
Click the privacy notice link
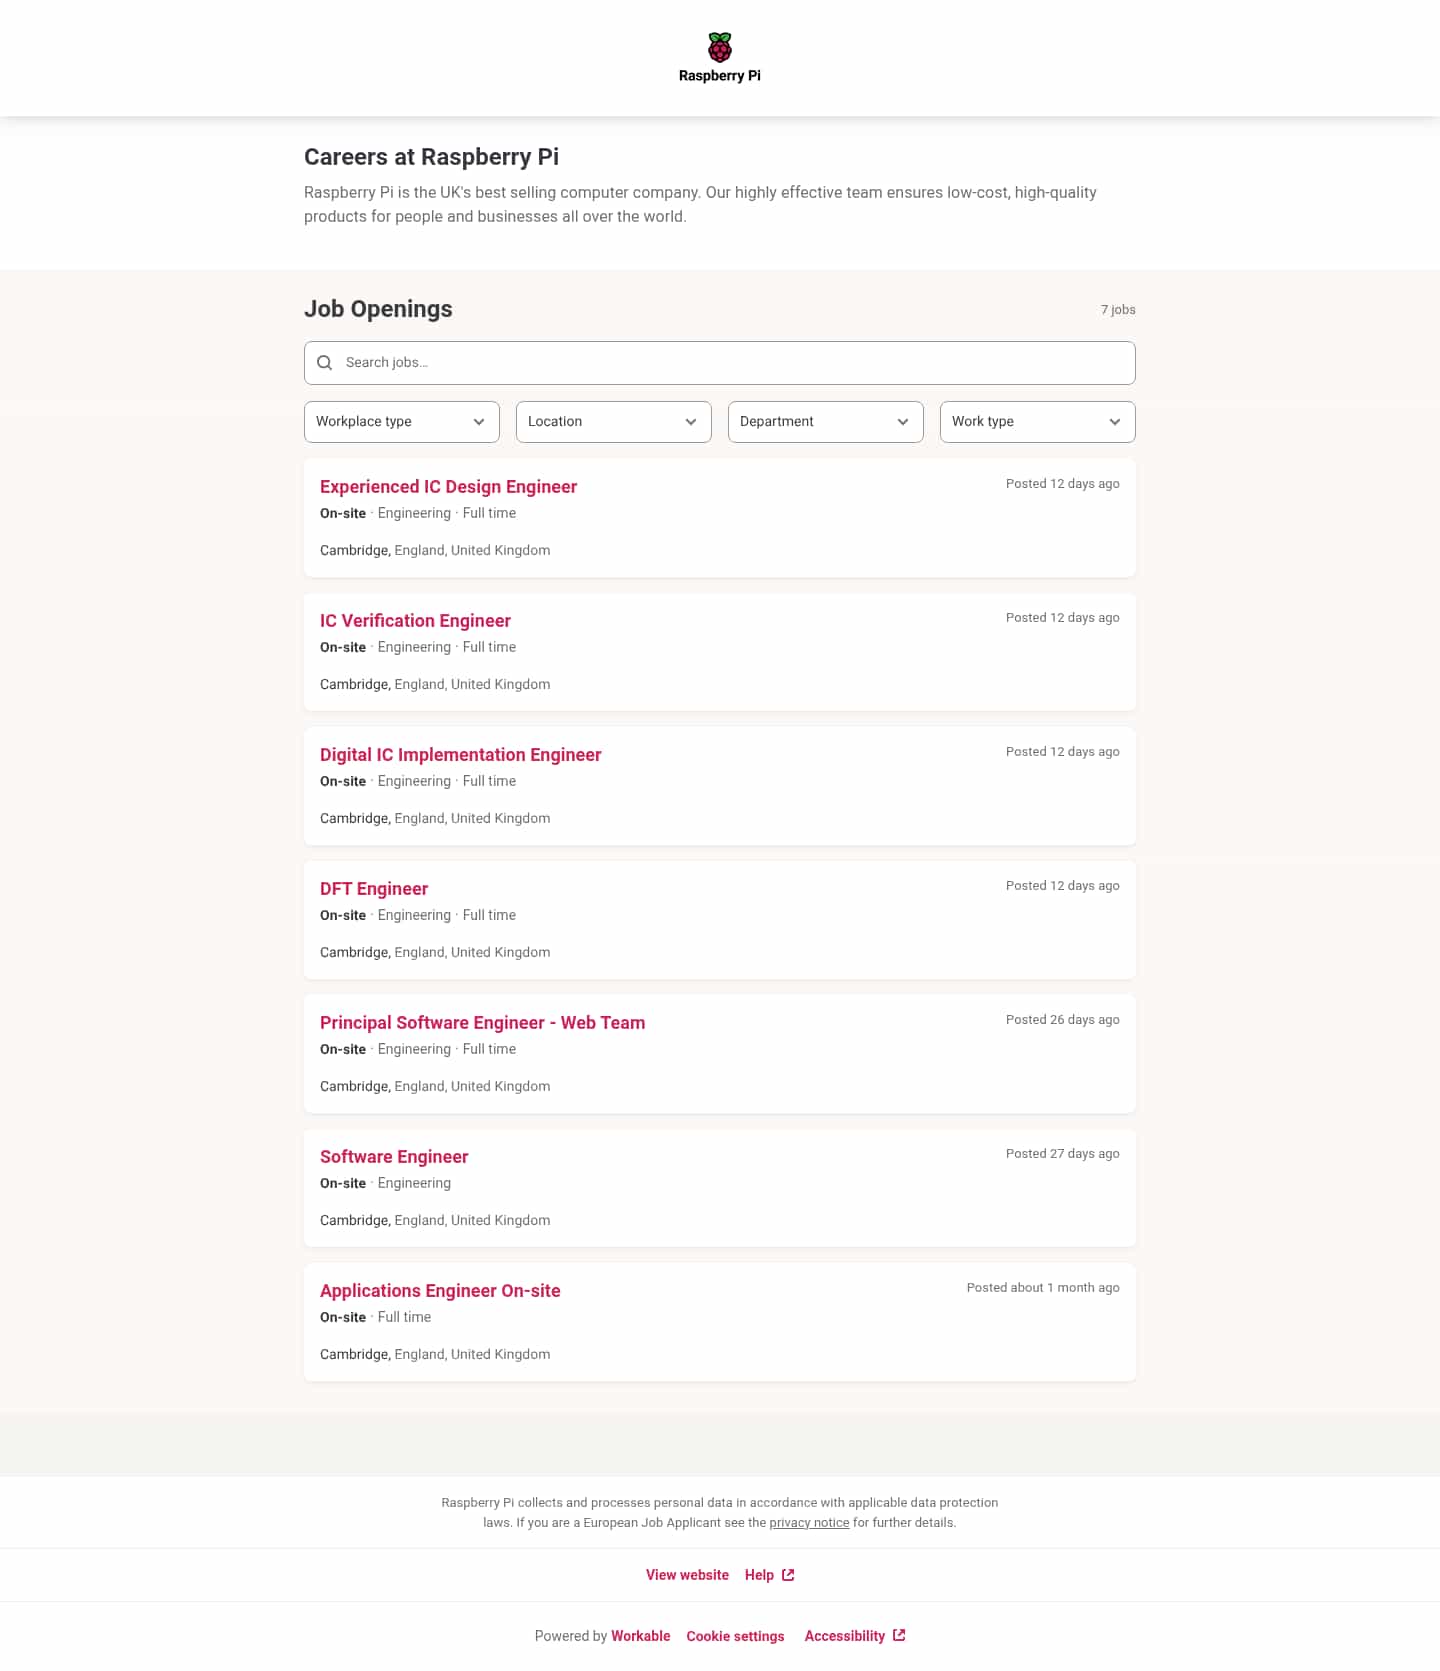[x=809, y=1523]
